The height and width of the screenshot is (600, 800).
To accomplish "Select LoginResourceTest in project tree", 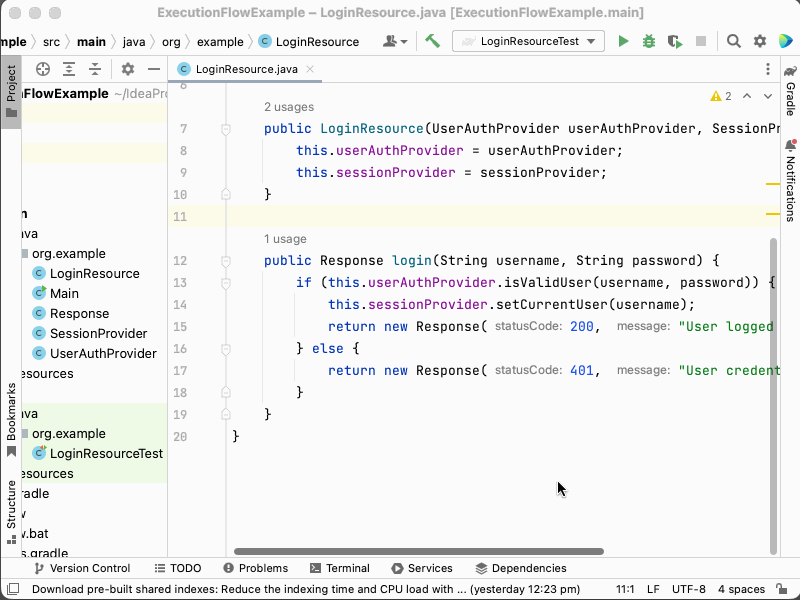I will click(97, 453).
